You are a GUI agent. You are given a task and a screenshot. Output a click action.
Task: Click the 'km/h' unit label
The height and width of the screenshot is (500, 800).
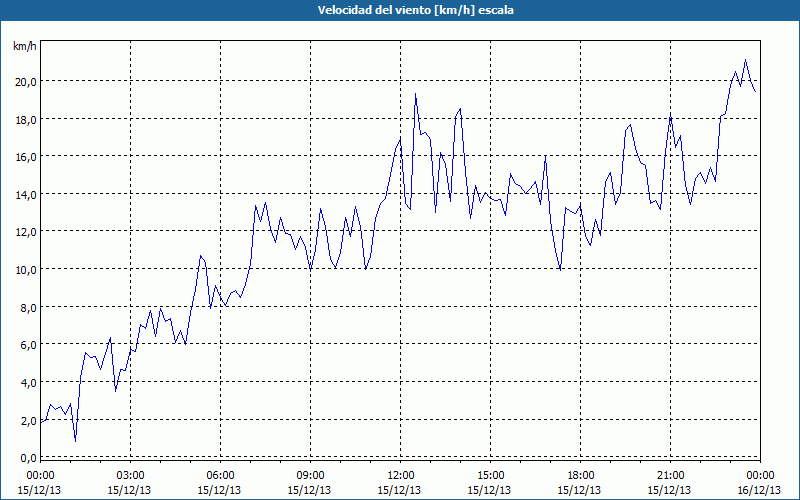pyautogui.click(x=24, y=46)
